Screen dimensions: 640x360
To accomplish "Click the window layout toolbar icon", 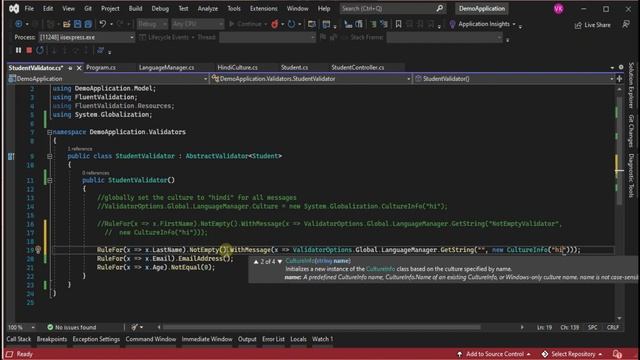I will (x=326, y=24).
